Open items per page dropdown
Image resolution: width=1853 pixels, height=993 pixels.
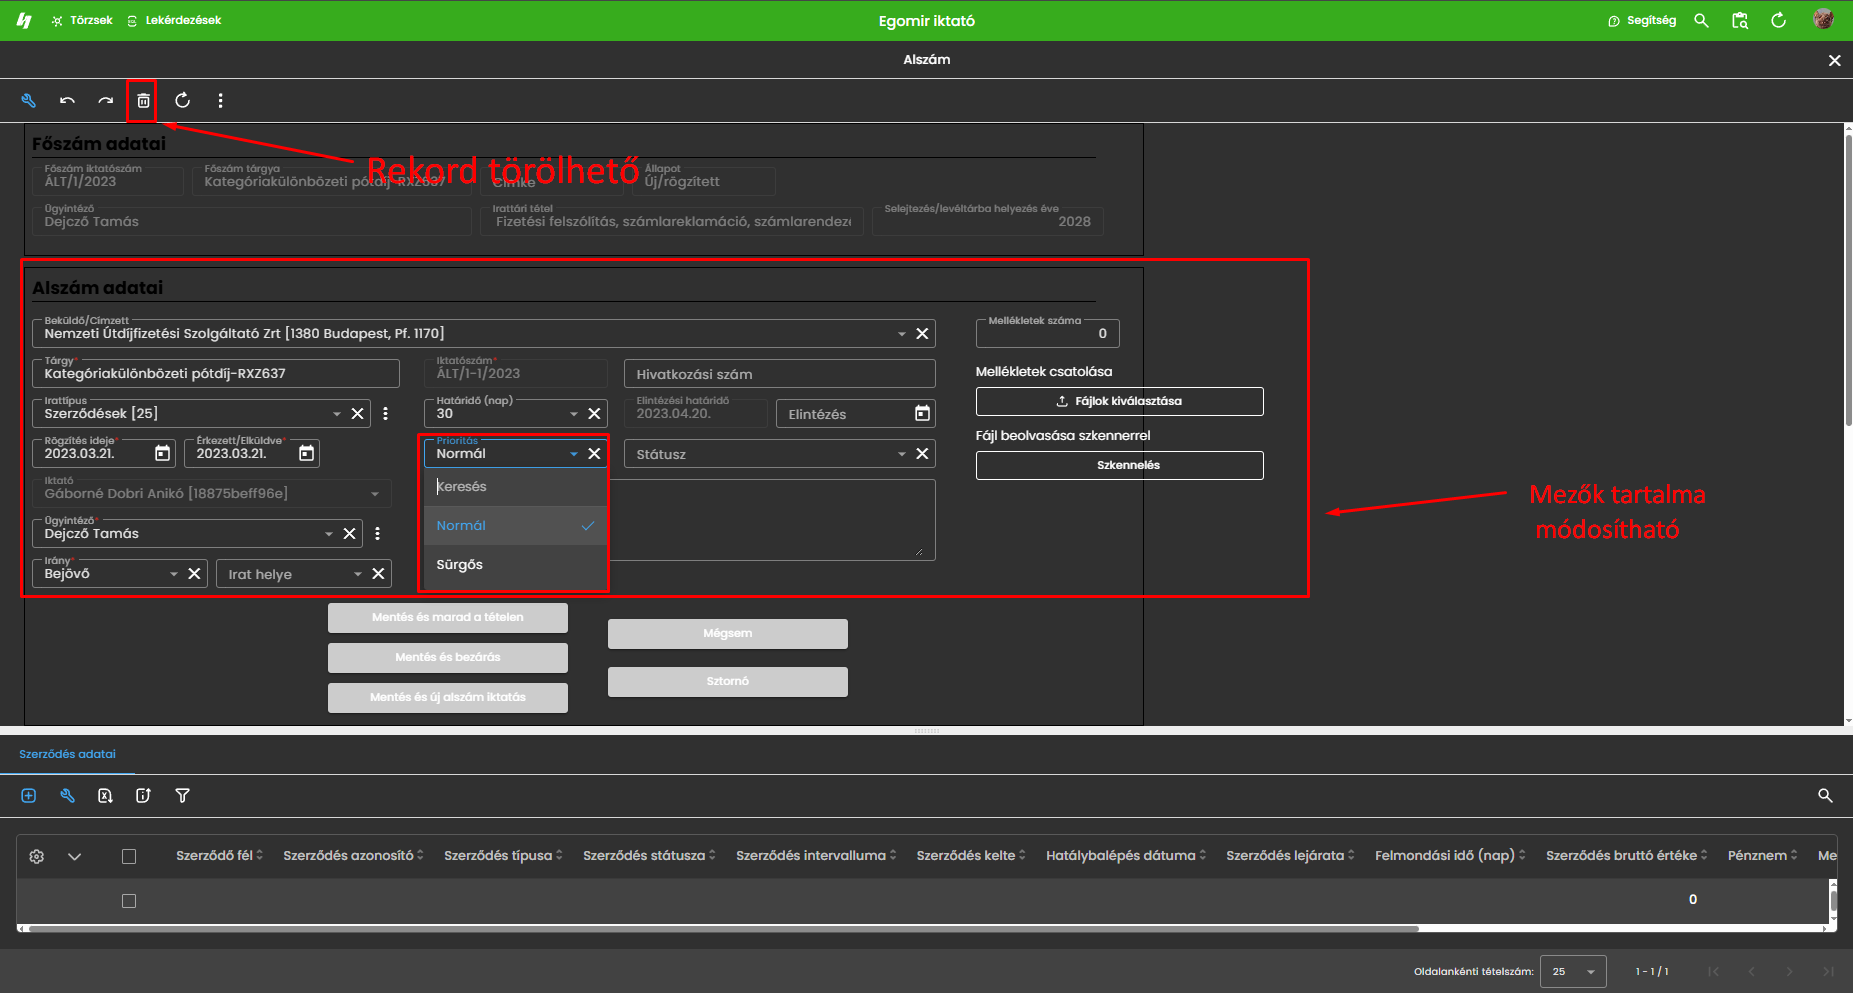[1573, 971]
